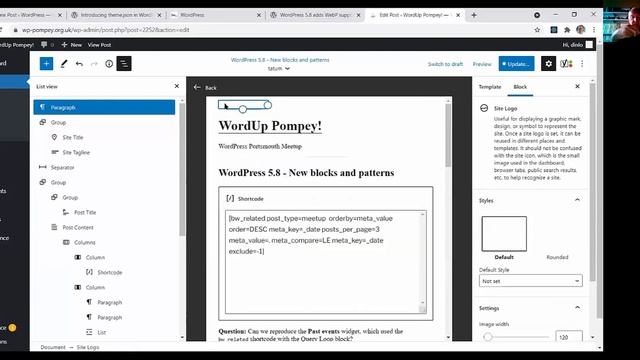Click the Site Logo block icon
Image resolution: width=640 pixels, height=360 pixels.
click(484, 108)
